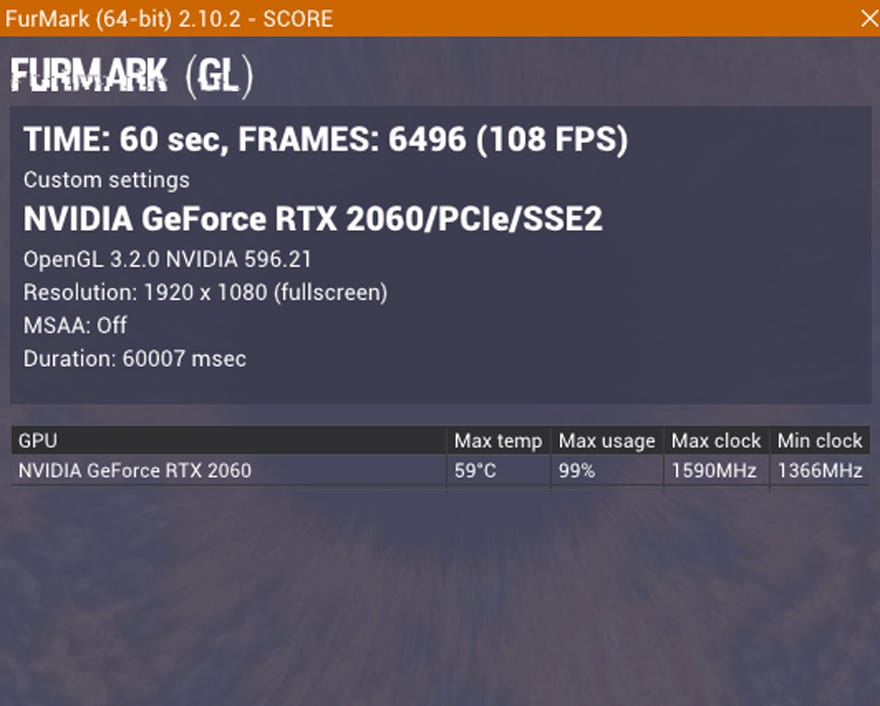Click the FurMark (64-bit) 2.10.2 title bar
This screenshot has height=706, width=880.
pos(440,19)
